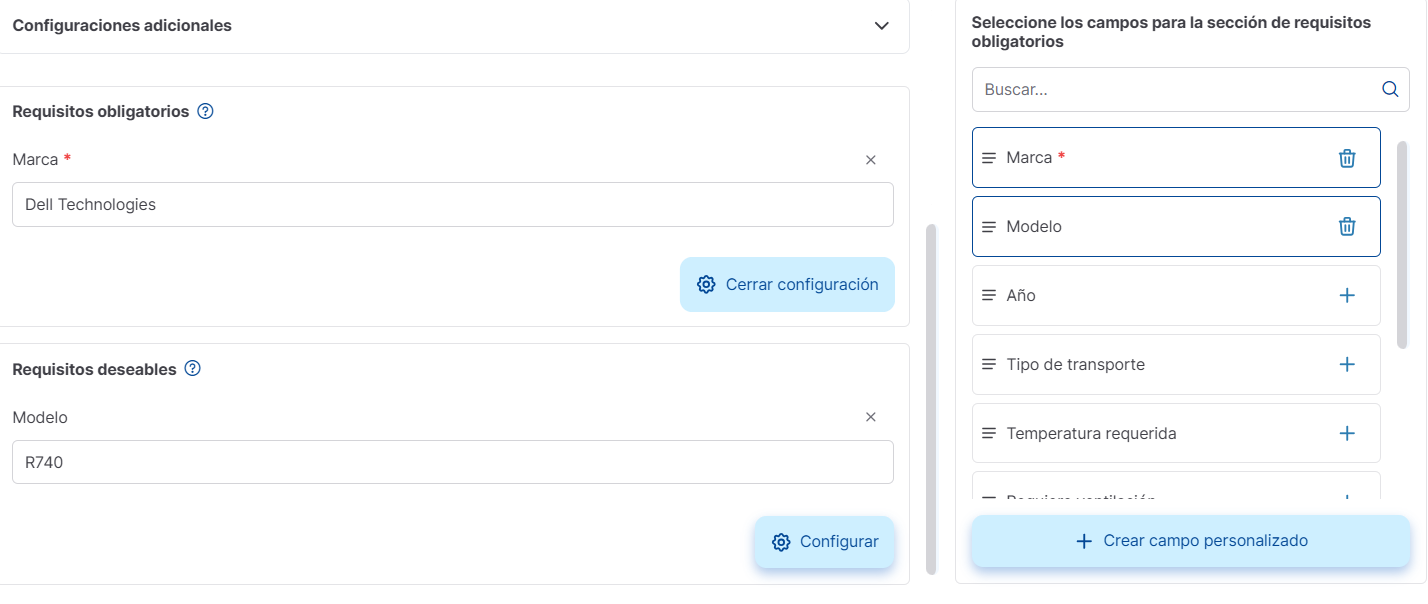Viewport: 1428px width, 604px height.
Task: Select the Dell Technologies input field
Action: [x=452, y=204]
